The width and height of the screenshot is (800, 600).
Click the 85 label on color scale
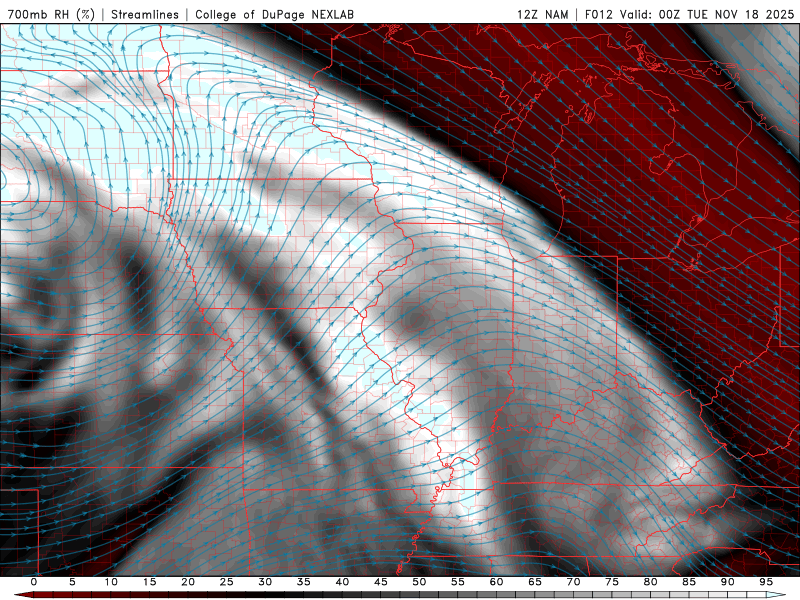pos(689,582)
